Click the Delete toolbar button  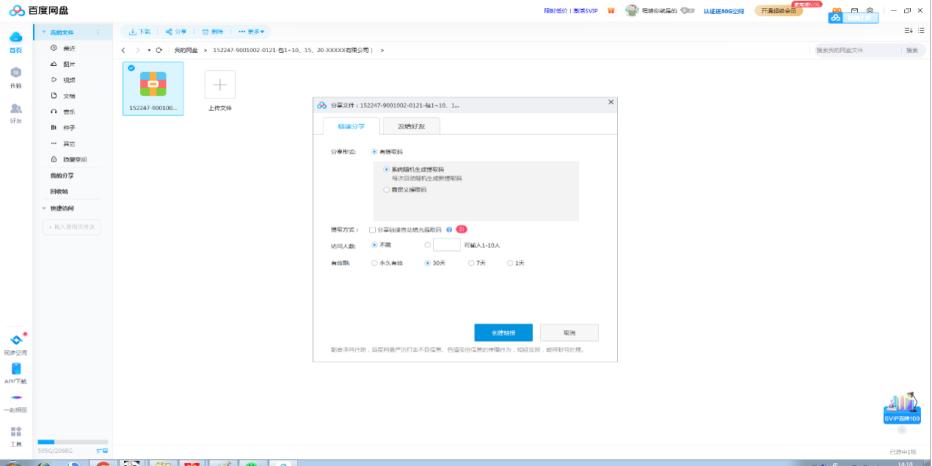pyautogui.click(x=213, y=32)
